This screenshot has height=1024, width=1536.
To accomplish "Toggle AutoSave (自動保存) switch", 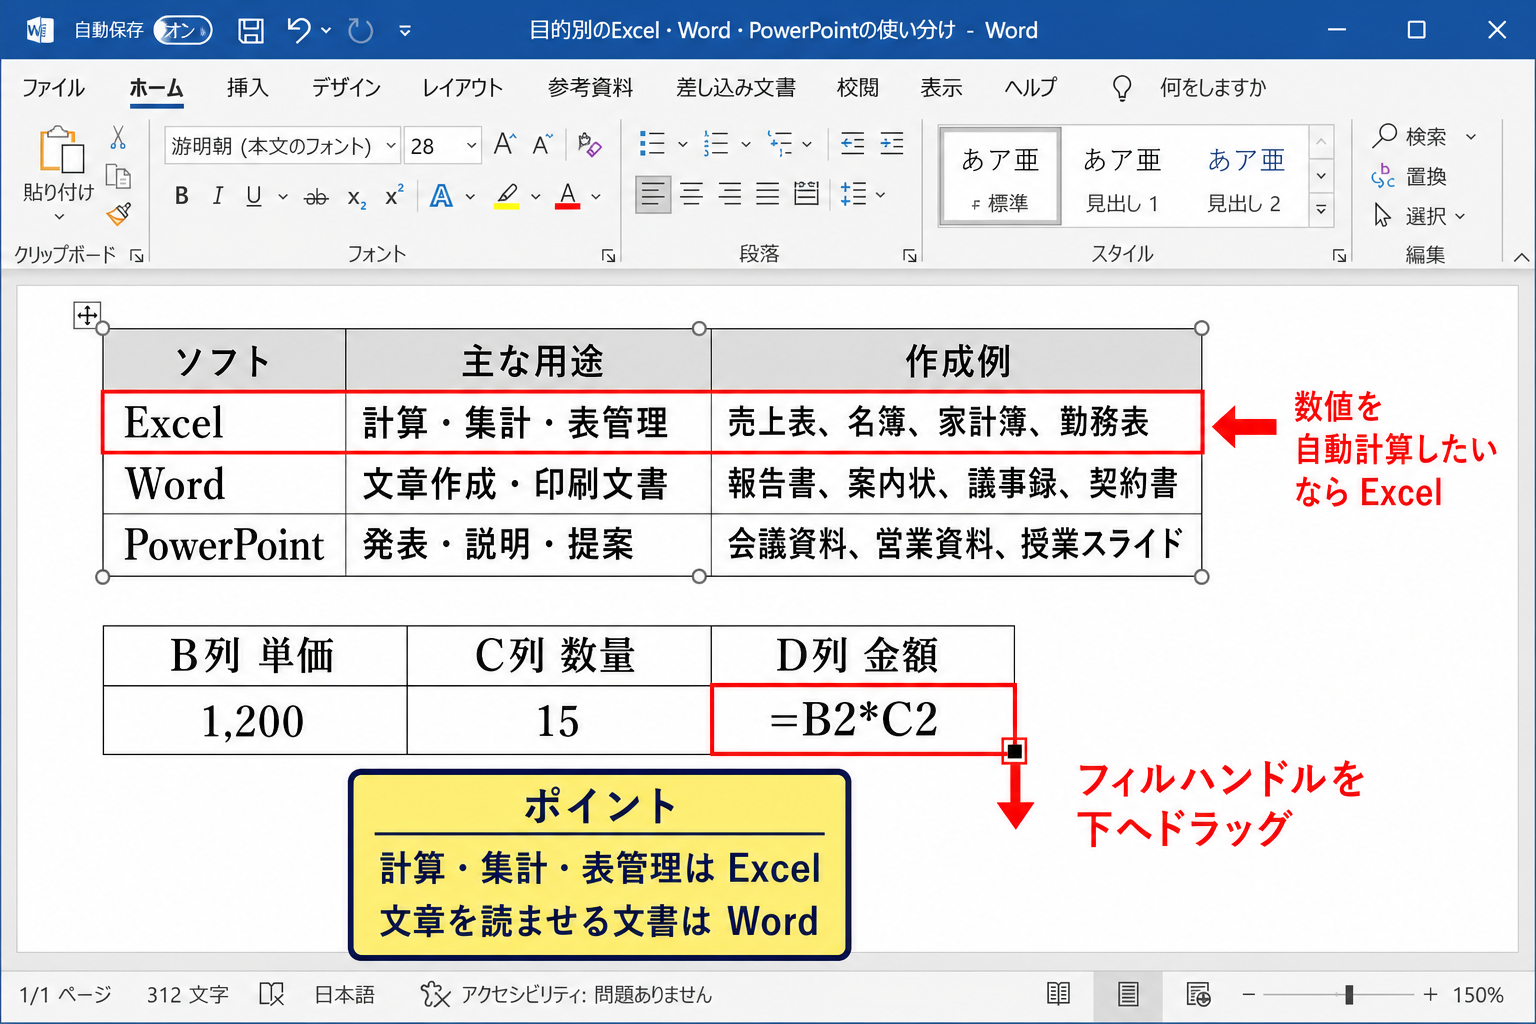I will coord(183,31).
